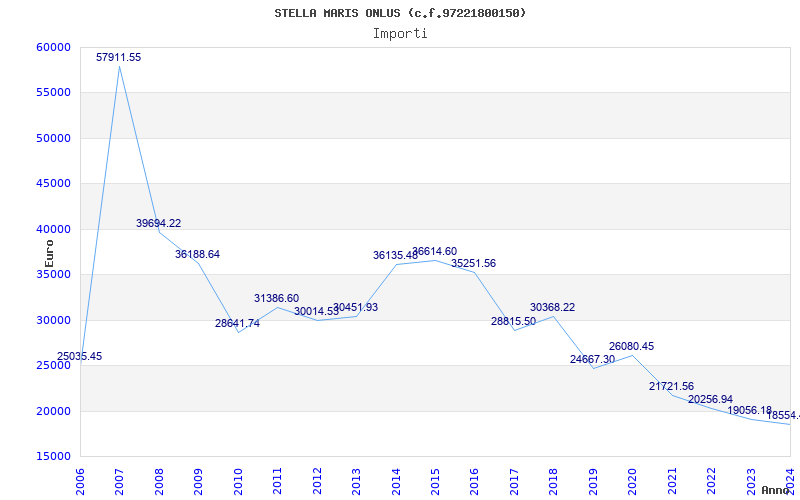The width and height of the screenshot is (800, 500).
Task: Select the 35251.56 data label
Action: (473, 264)
